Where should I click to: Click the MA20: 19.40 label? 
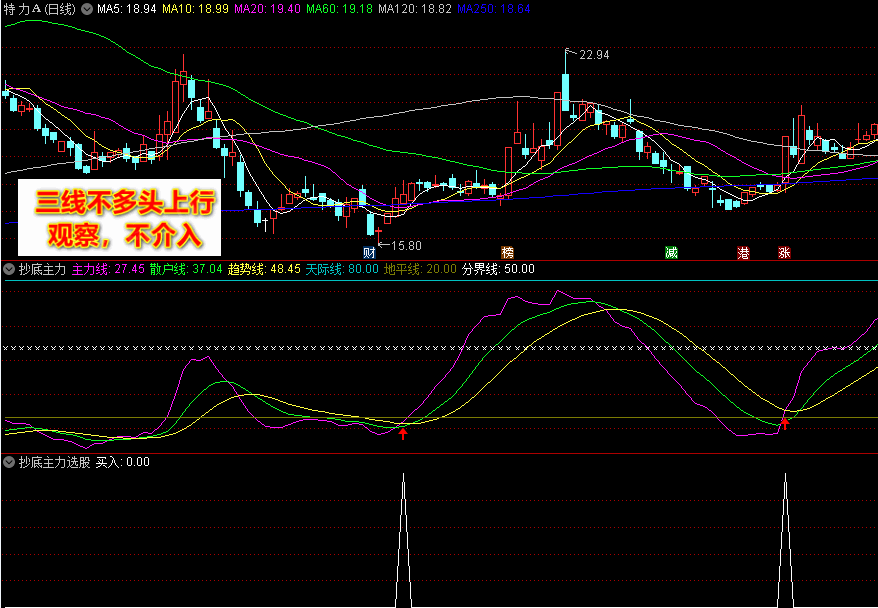point(268,9)
